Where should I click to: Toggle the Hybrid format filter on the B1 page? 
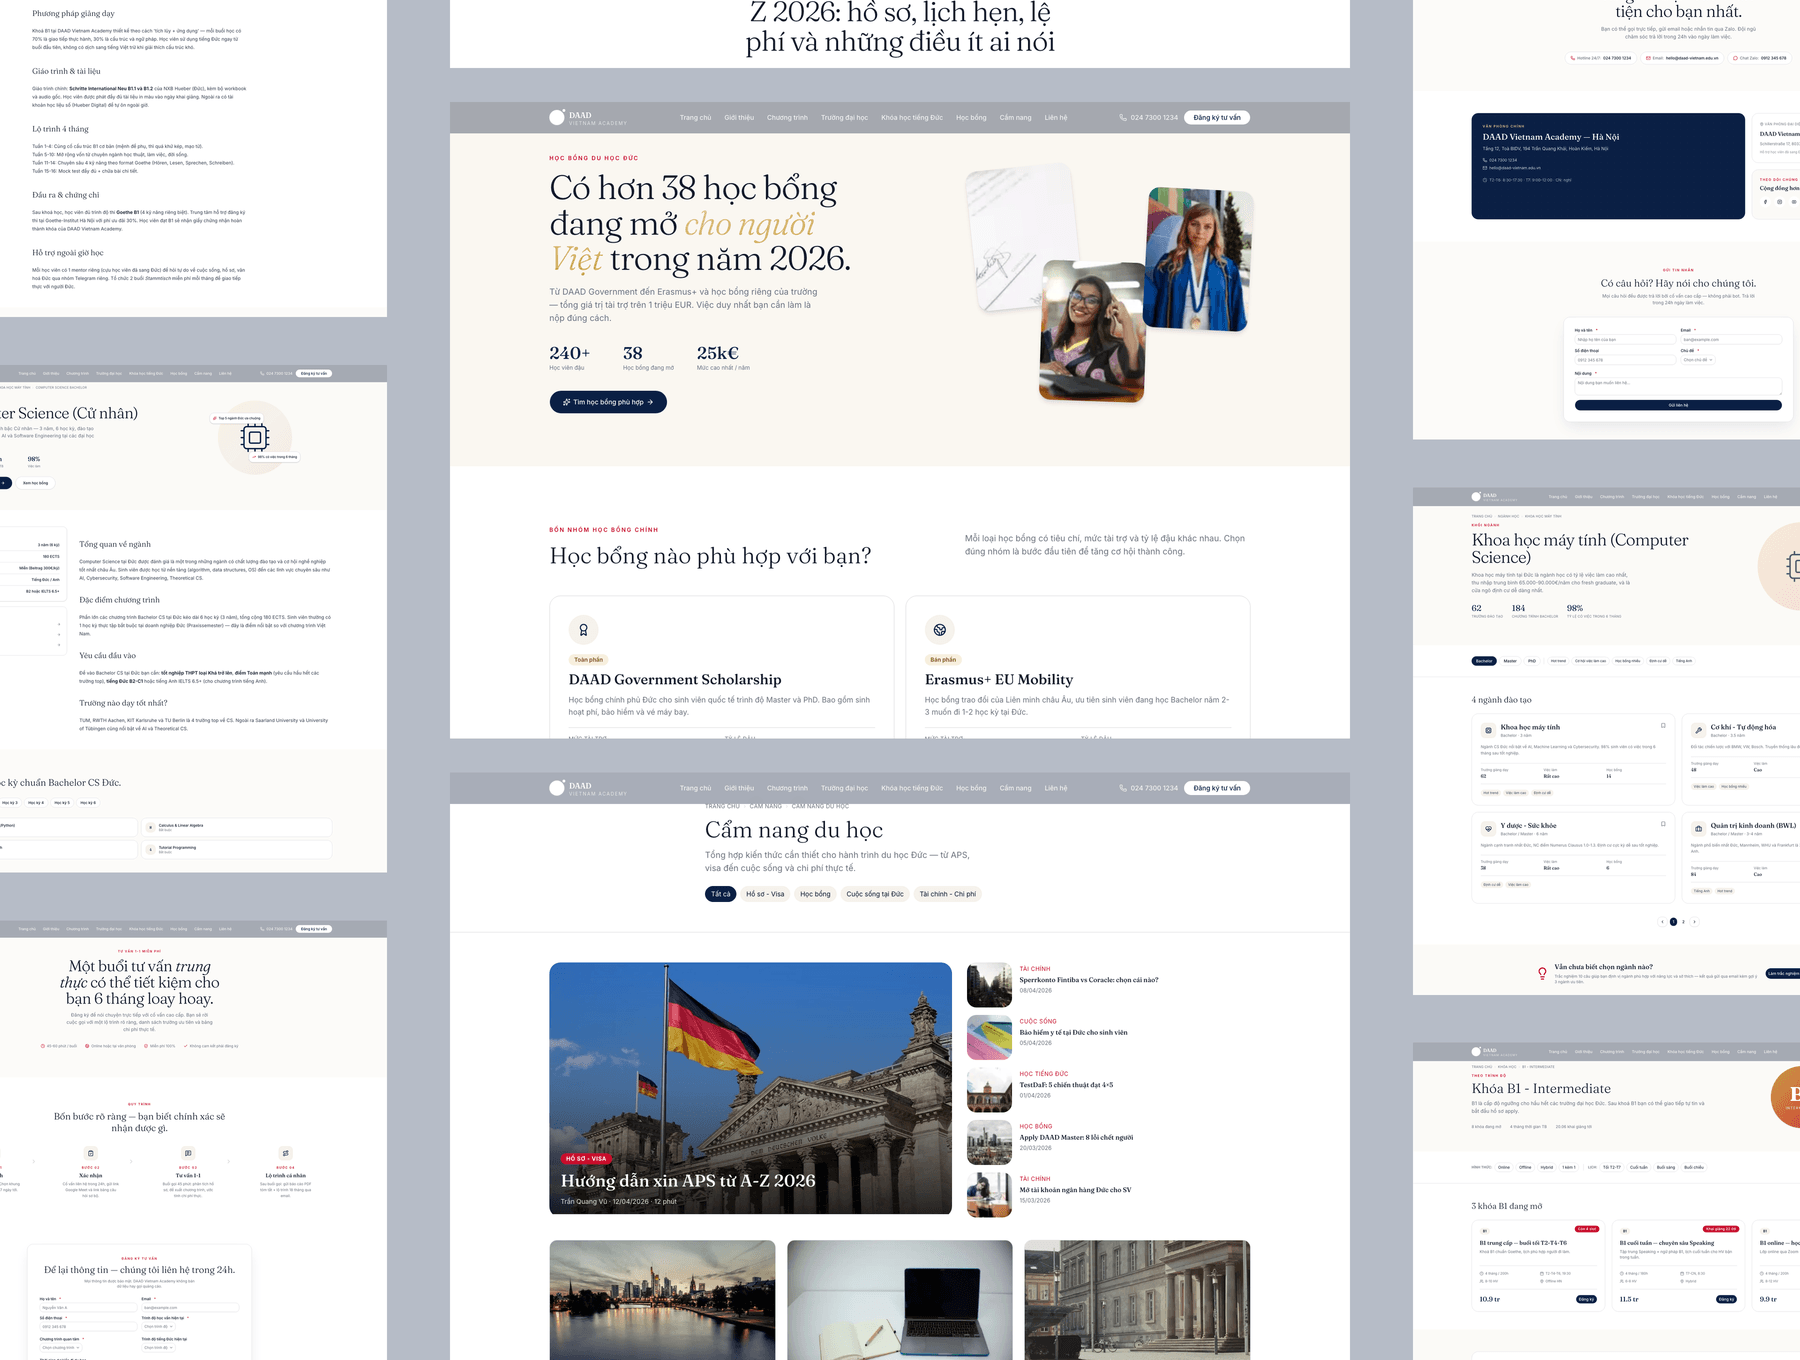1547,1167
